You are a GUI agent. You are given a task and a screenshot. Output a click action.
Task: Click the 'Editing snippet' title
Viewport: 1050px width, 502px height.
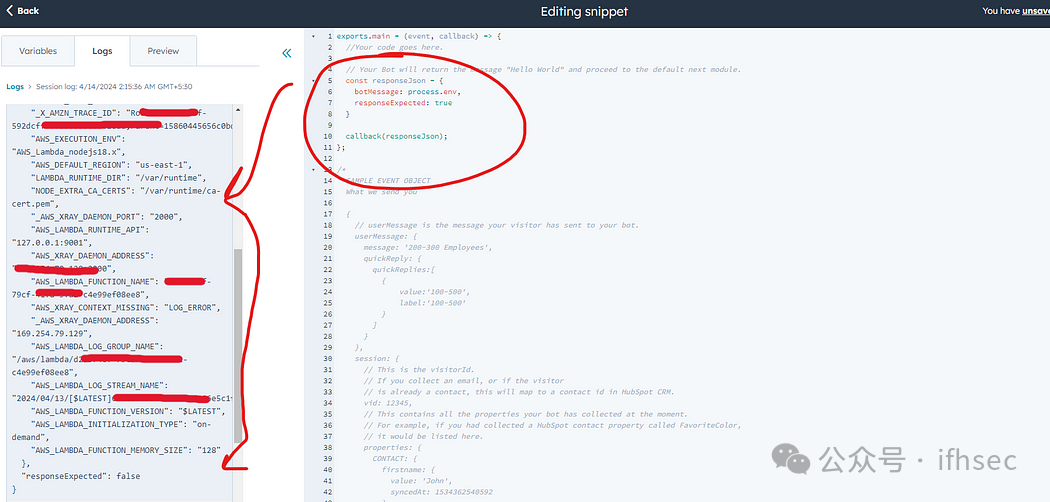(585, 11)
